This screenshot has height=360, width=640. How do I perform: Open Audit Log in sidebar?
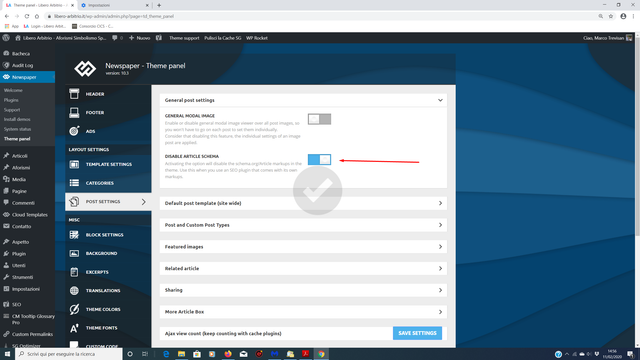(x=22, y=65)
